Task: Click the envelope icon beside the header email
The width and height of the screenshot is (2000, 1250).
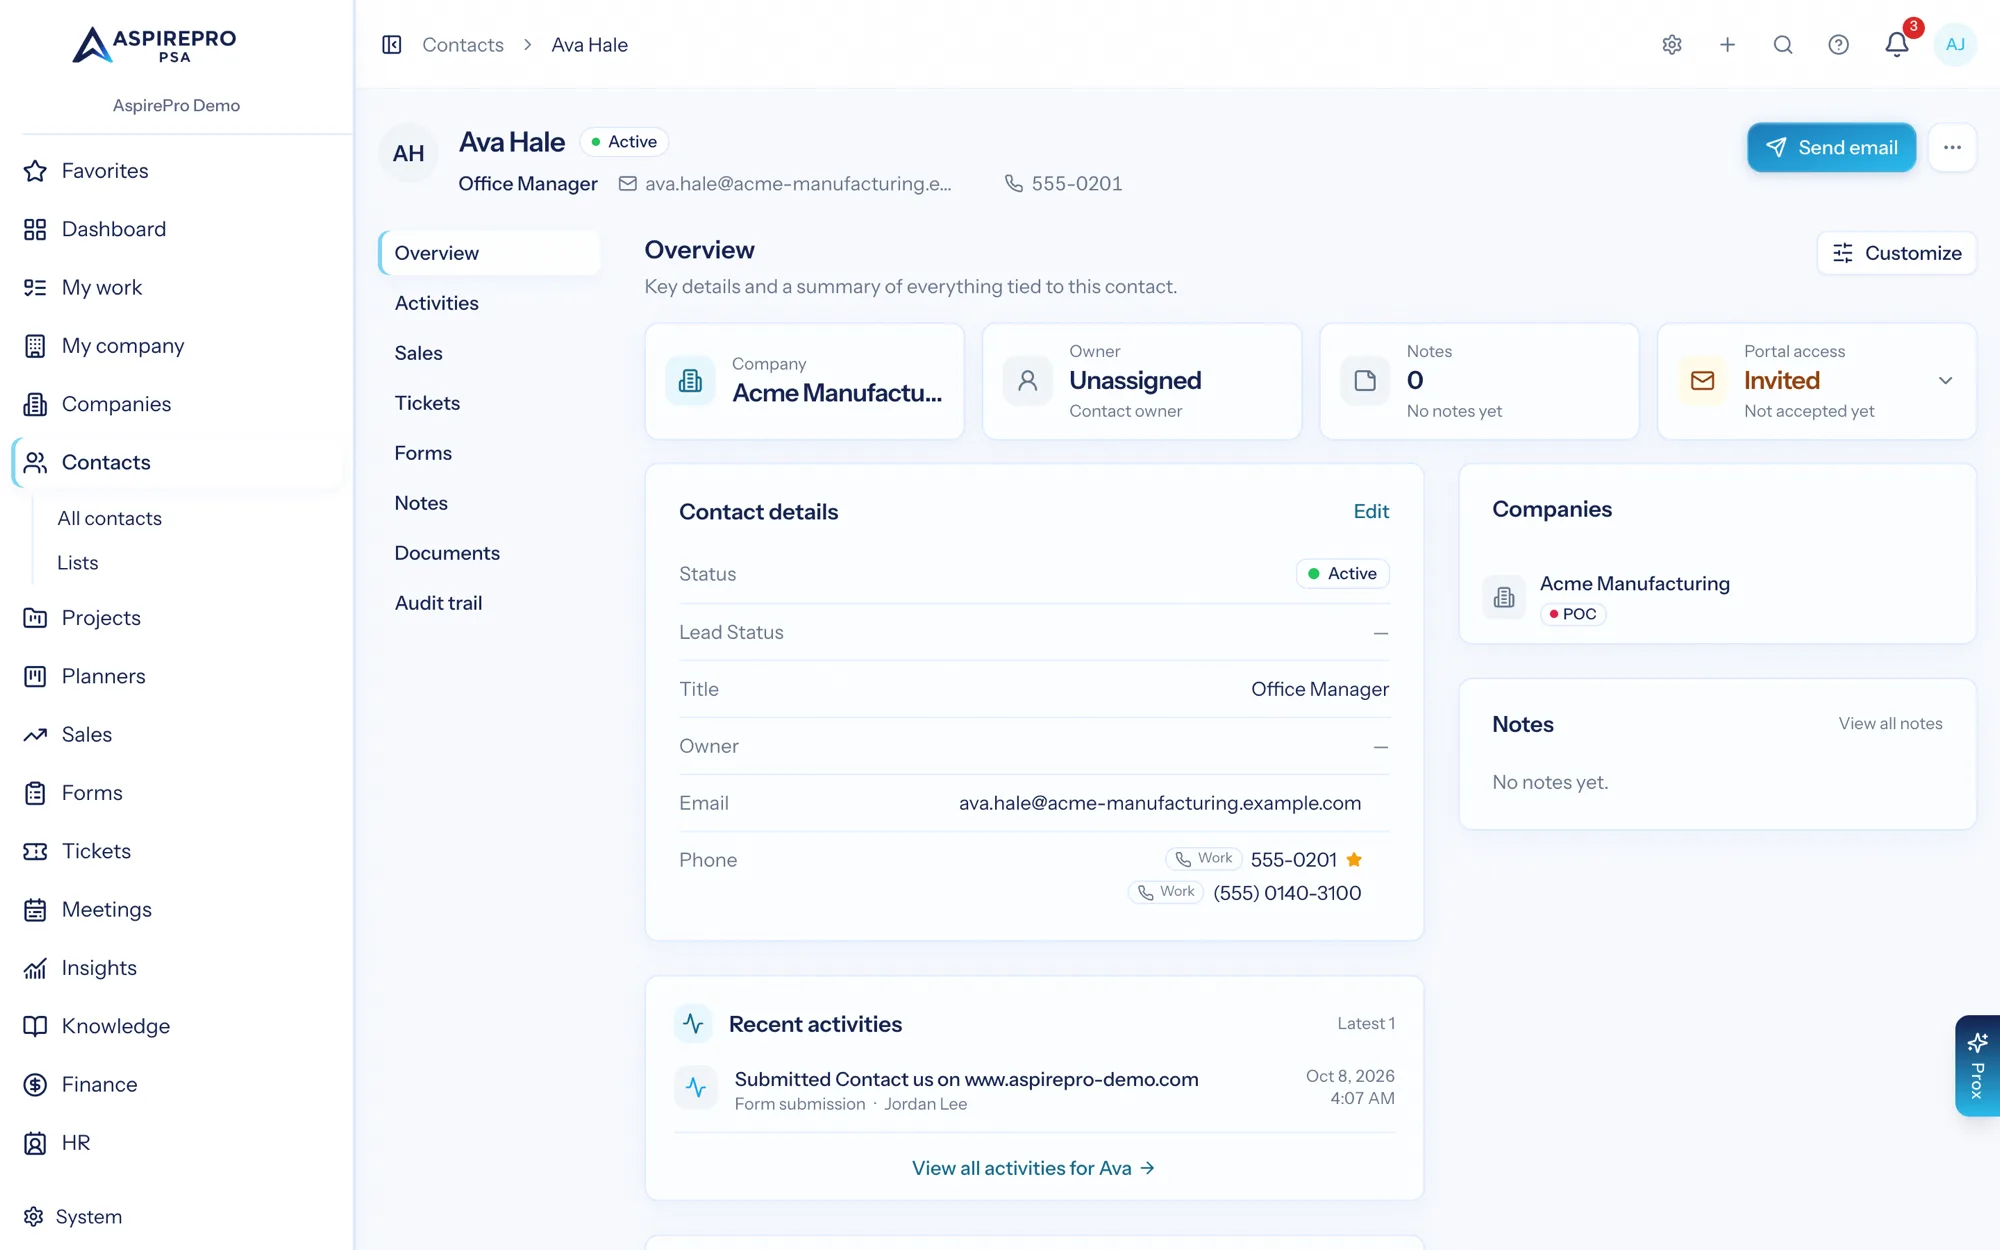Action: coord(627,184)
